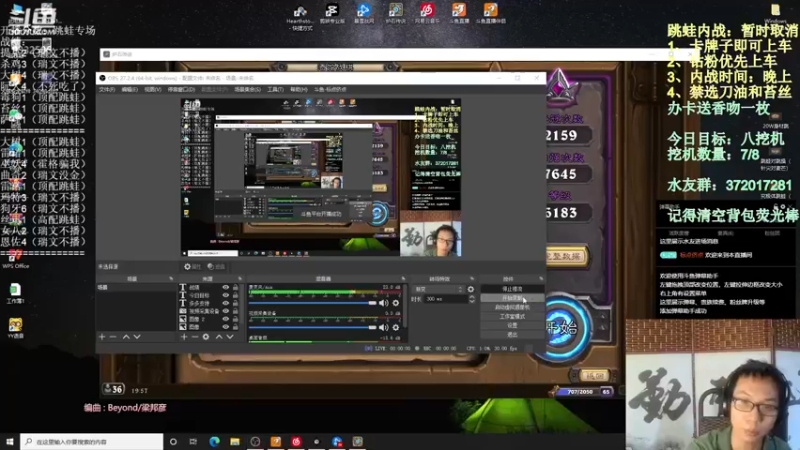Screen dimensions: 800x450
Task: Open the Windows Start menu
Action: (x=9, y=441)
